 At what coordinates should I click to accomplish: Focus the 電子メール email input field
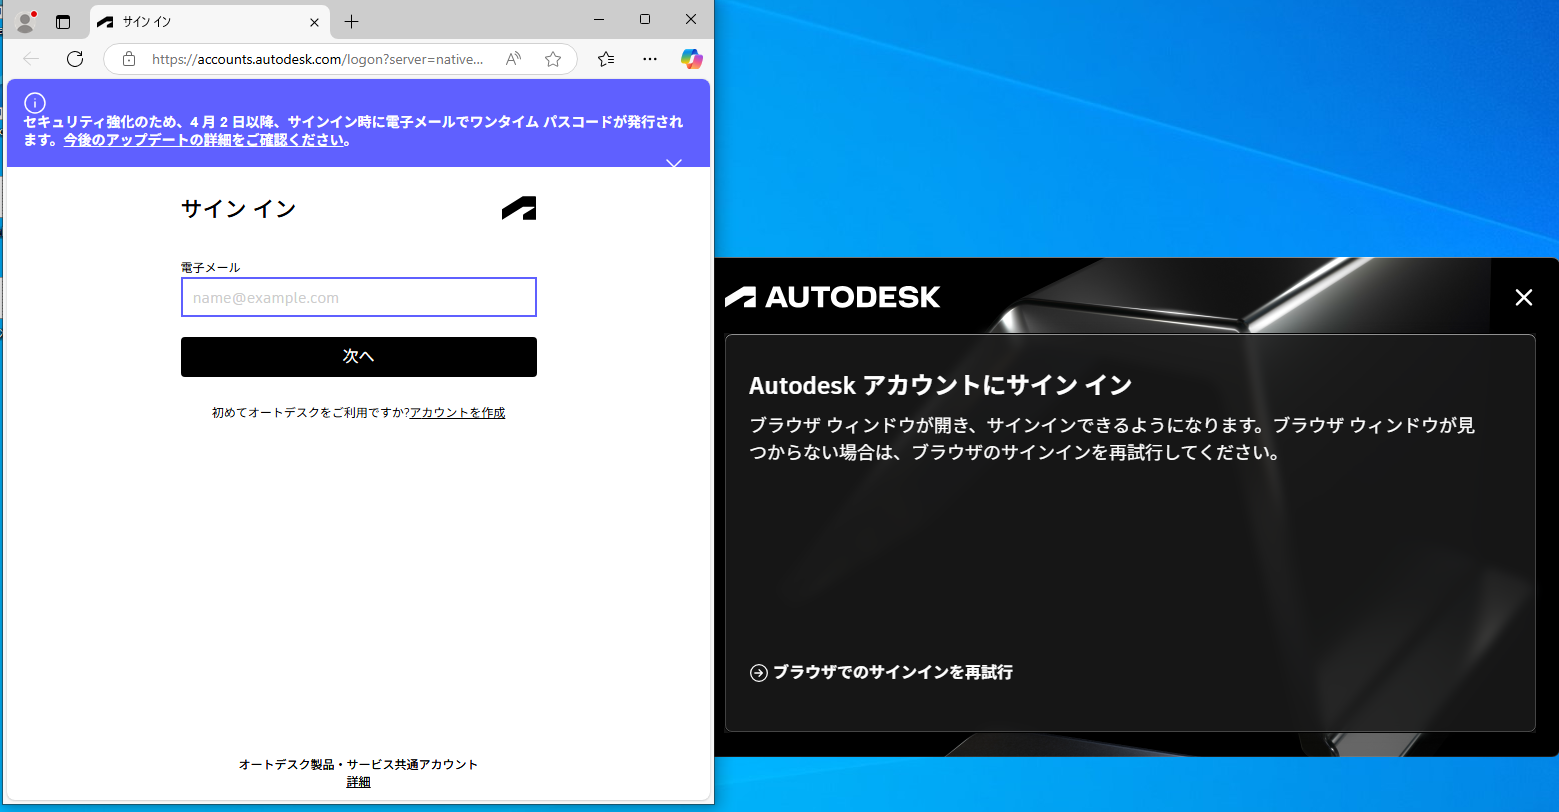pyautogui.click(x=359, y=297)
